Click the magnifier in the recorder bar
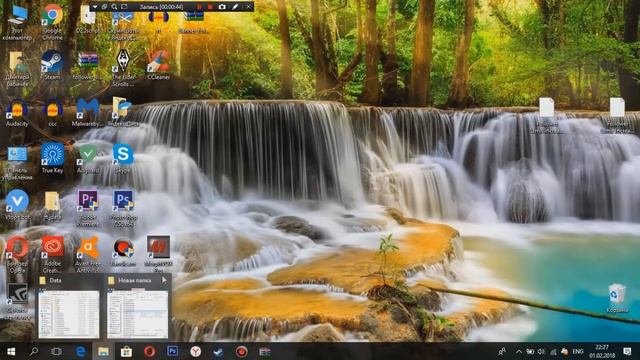640x360 pixels. (x=114, y=7)
